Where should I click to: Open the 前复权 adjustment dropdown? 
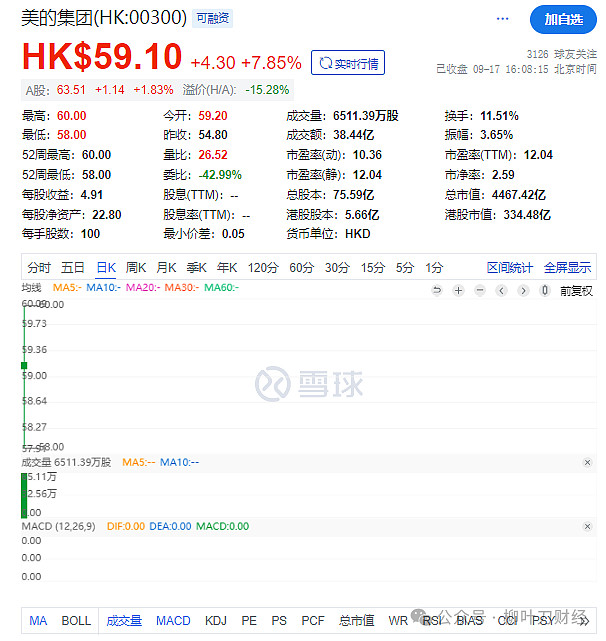(x=576, y=291)
